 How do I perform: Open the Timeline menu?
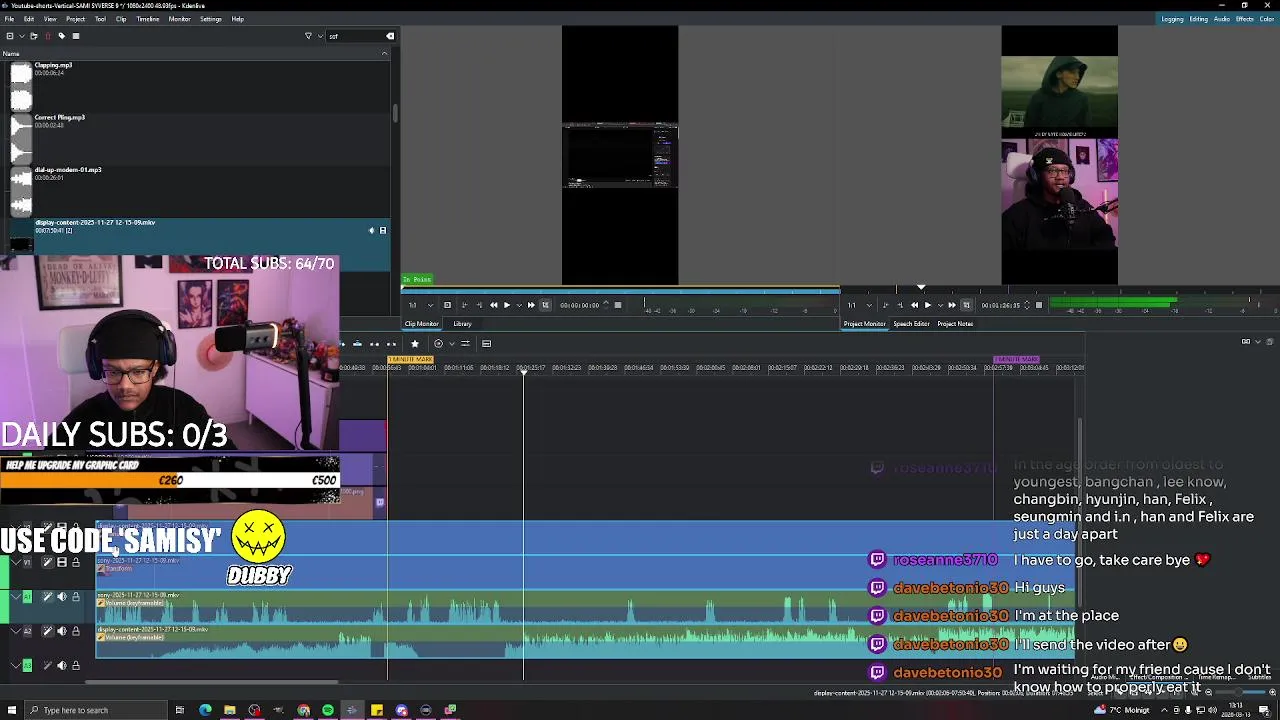(x=147, y=19)
